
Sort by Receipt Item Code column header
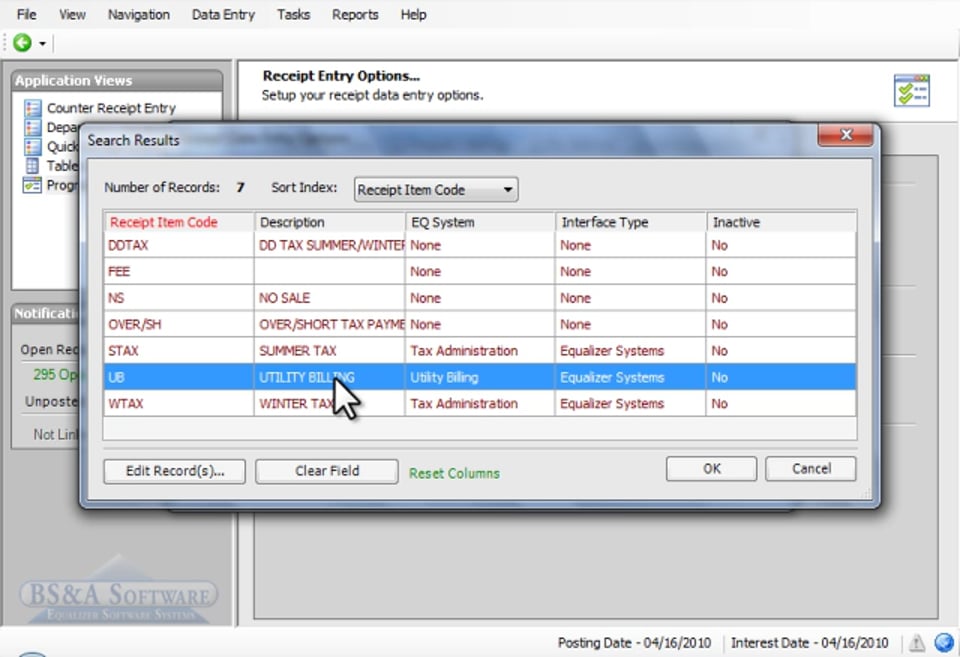point(179,222)
